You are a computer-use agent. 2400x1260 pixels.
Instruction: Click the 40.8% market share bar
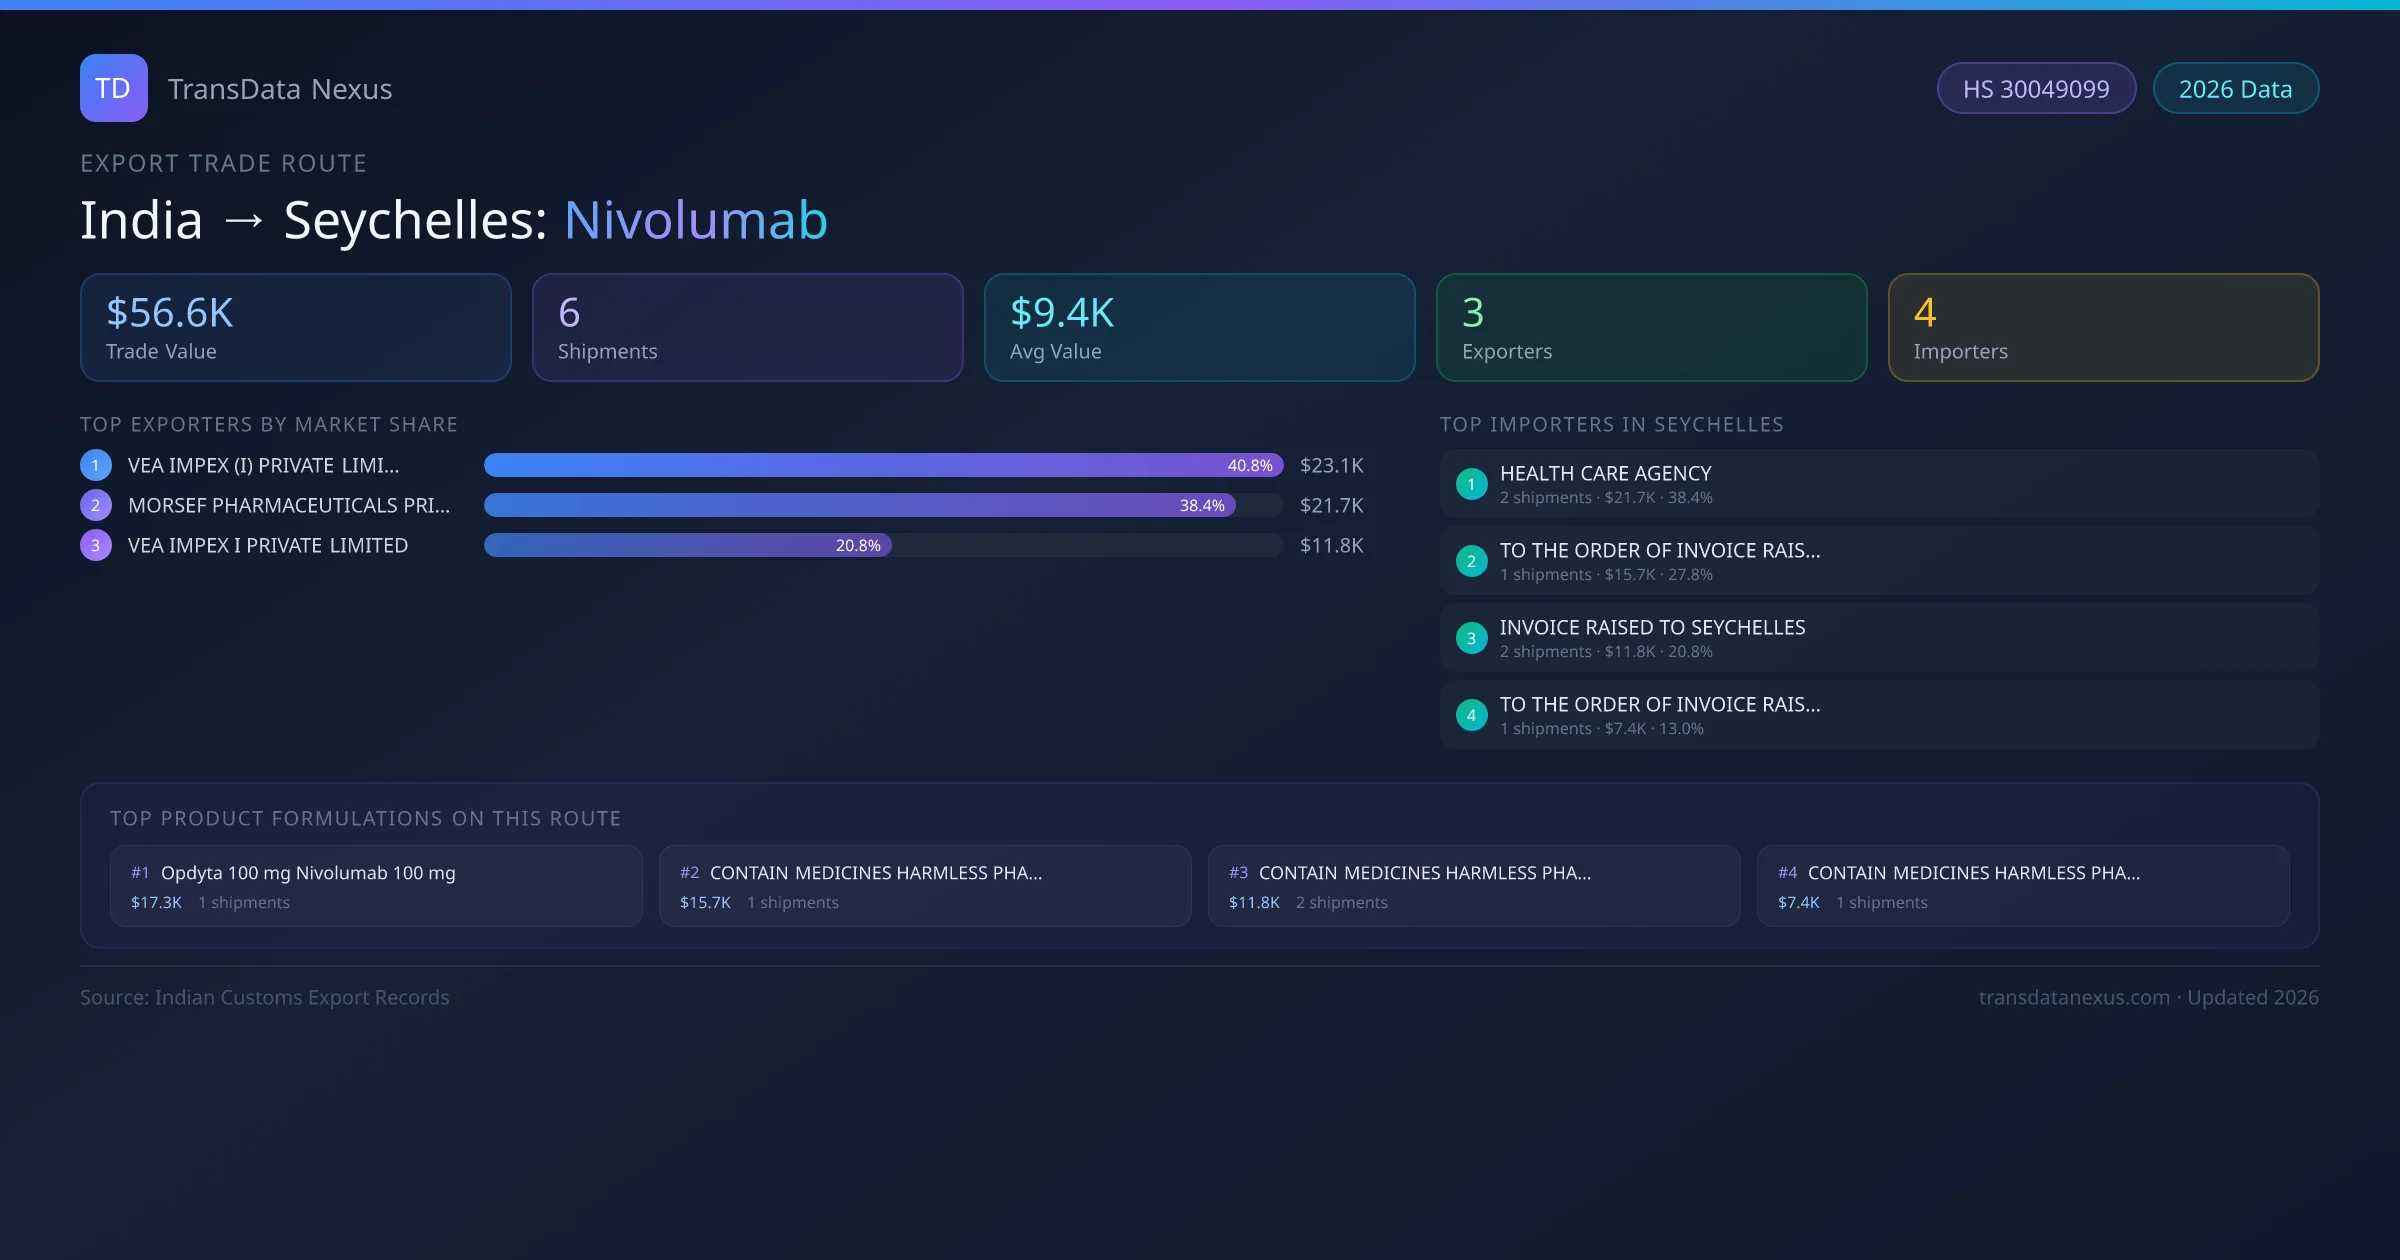pyautogui.click(x=882, y=465)
